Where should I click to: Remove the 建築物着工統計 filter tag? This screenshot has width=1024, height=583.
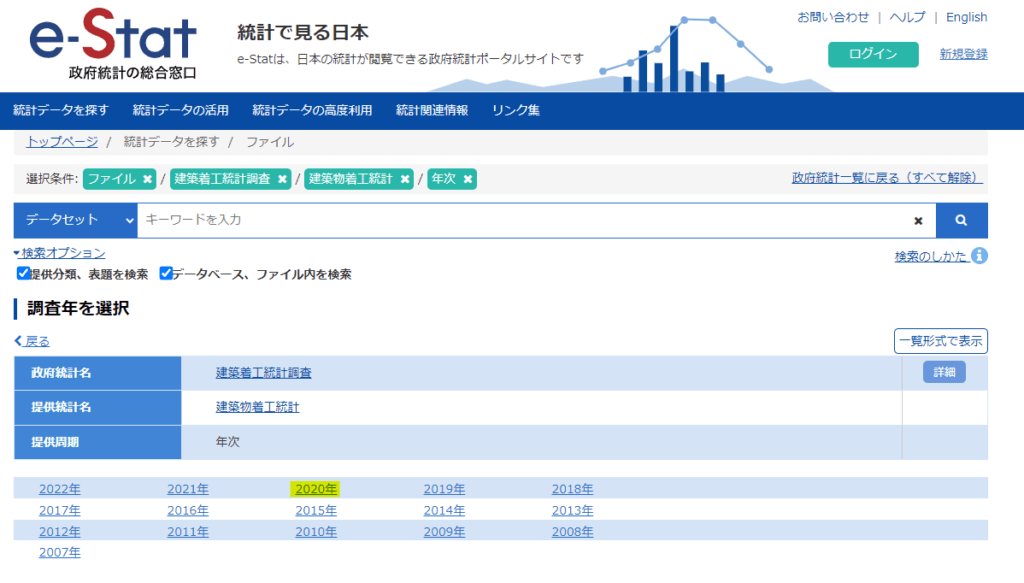coord(405,179)
